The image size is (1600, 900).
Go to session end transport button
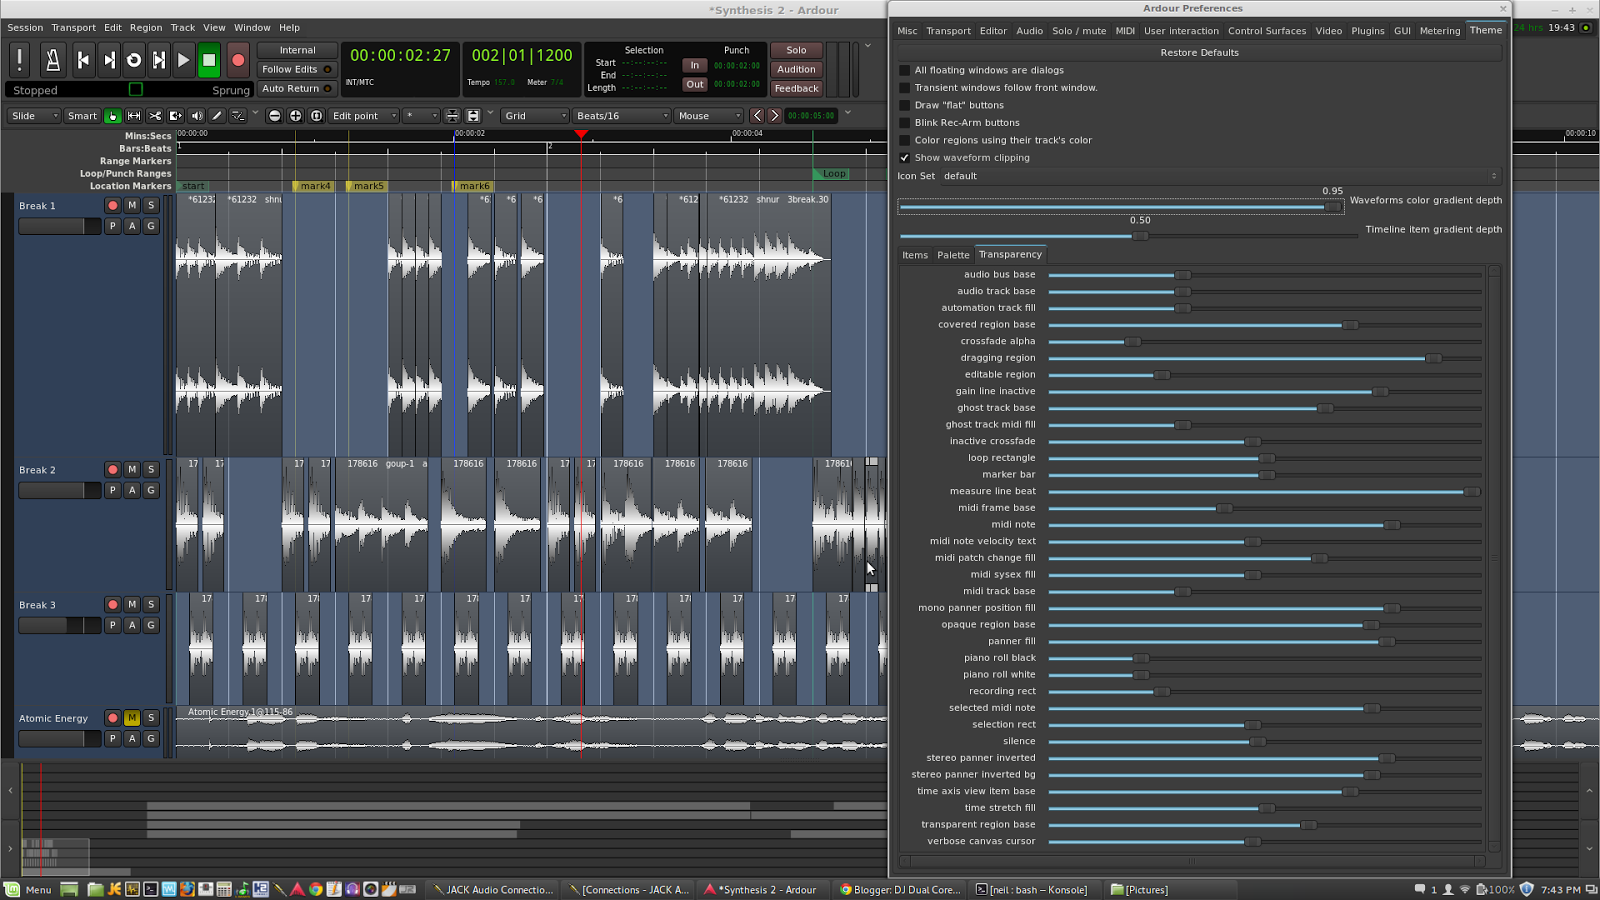click(x=109, y=60)
